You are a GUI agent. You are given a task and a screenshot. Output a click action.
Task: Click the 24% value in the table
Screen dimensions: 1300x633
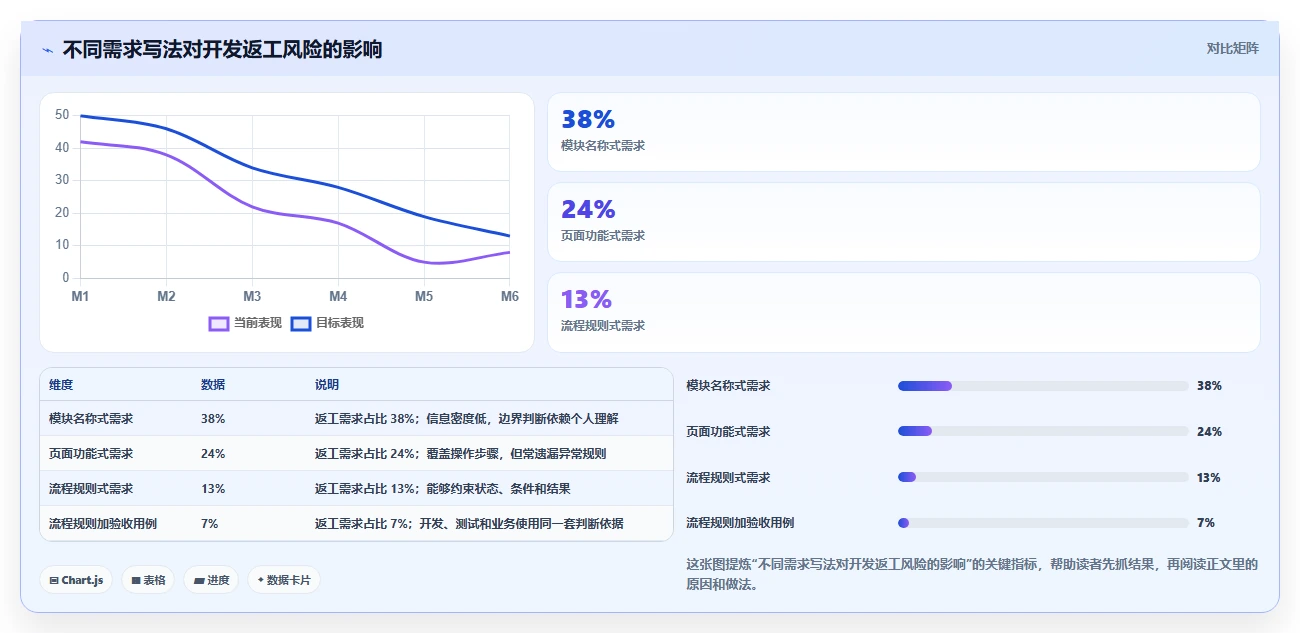click(213, 453)
